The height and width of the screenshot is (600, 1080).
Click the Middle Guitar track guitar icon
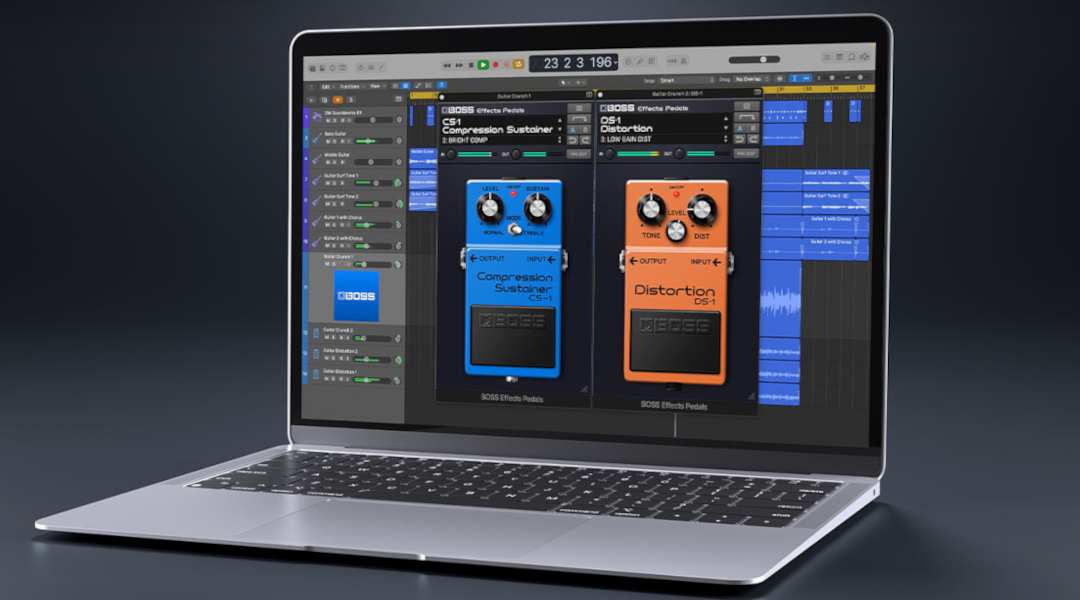pos(317,159)
